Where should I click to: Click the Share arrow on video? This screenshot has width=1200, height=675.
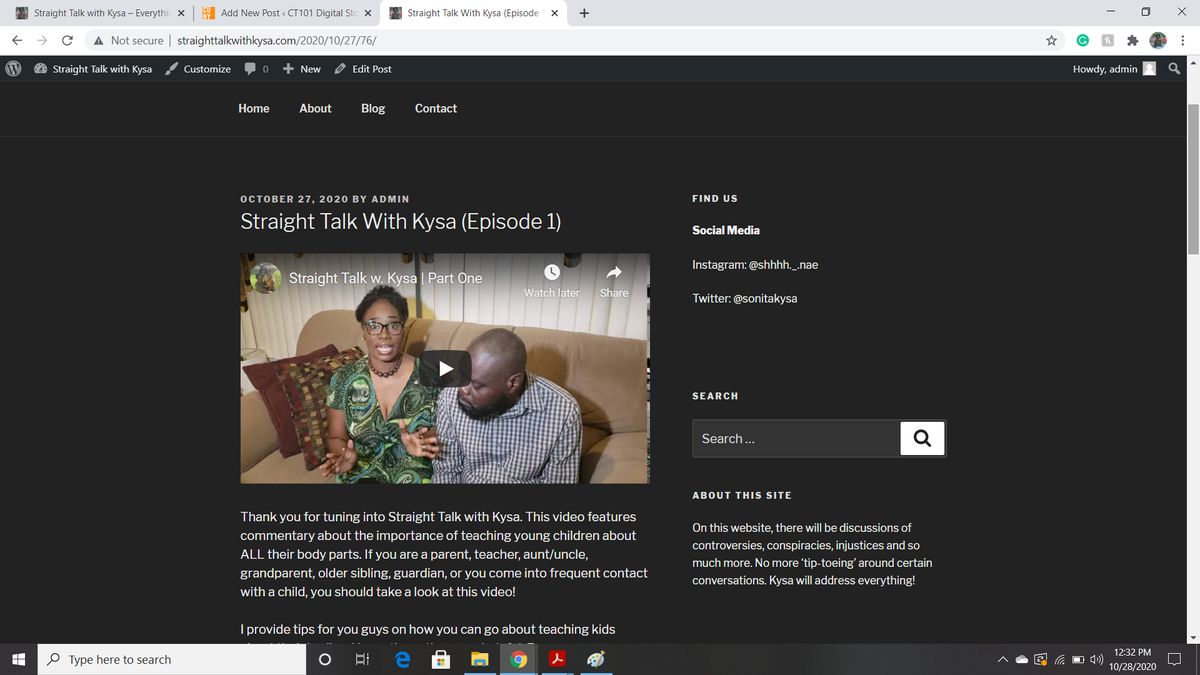coord(614,273)
